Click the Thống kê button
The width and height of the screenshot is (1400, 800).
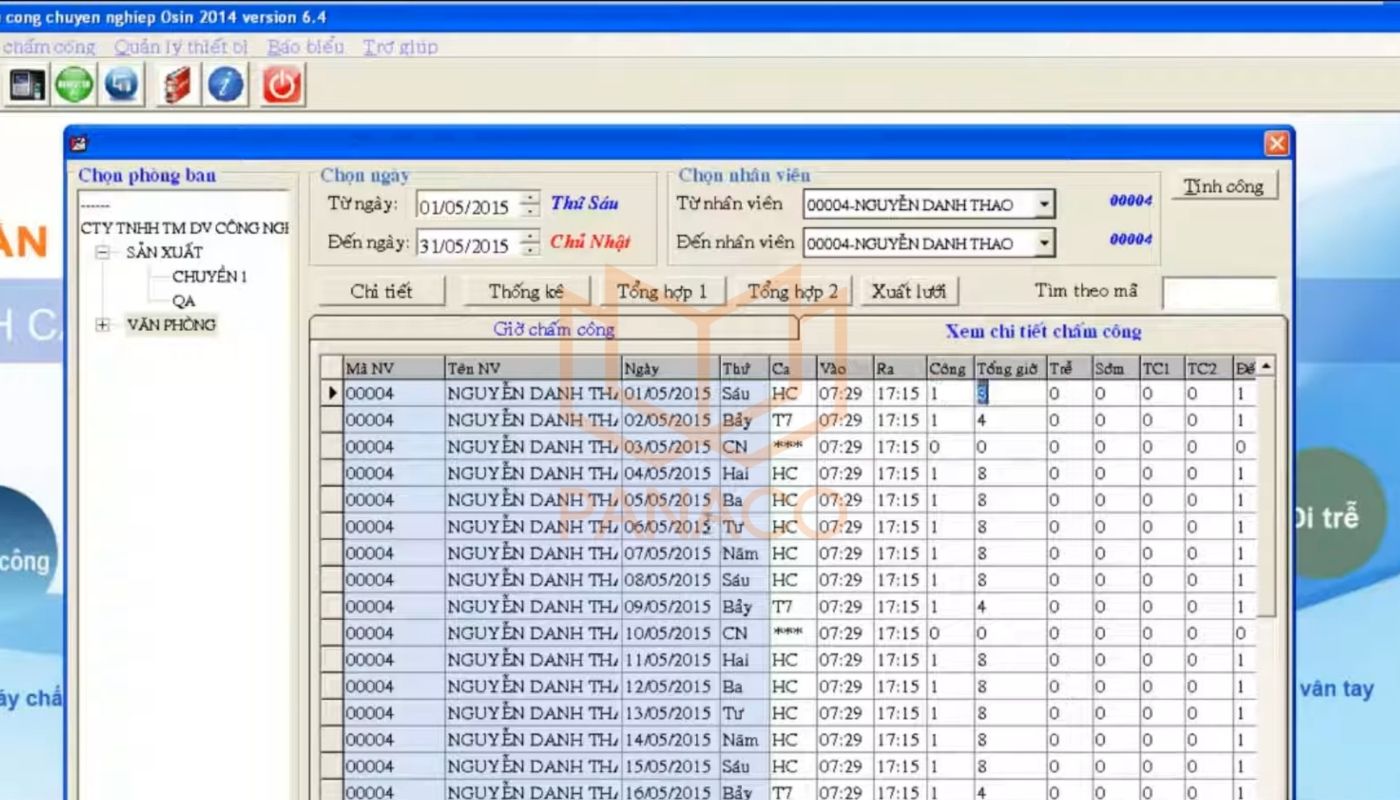(x=526, y=291)
